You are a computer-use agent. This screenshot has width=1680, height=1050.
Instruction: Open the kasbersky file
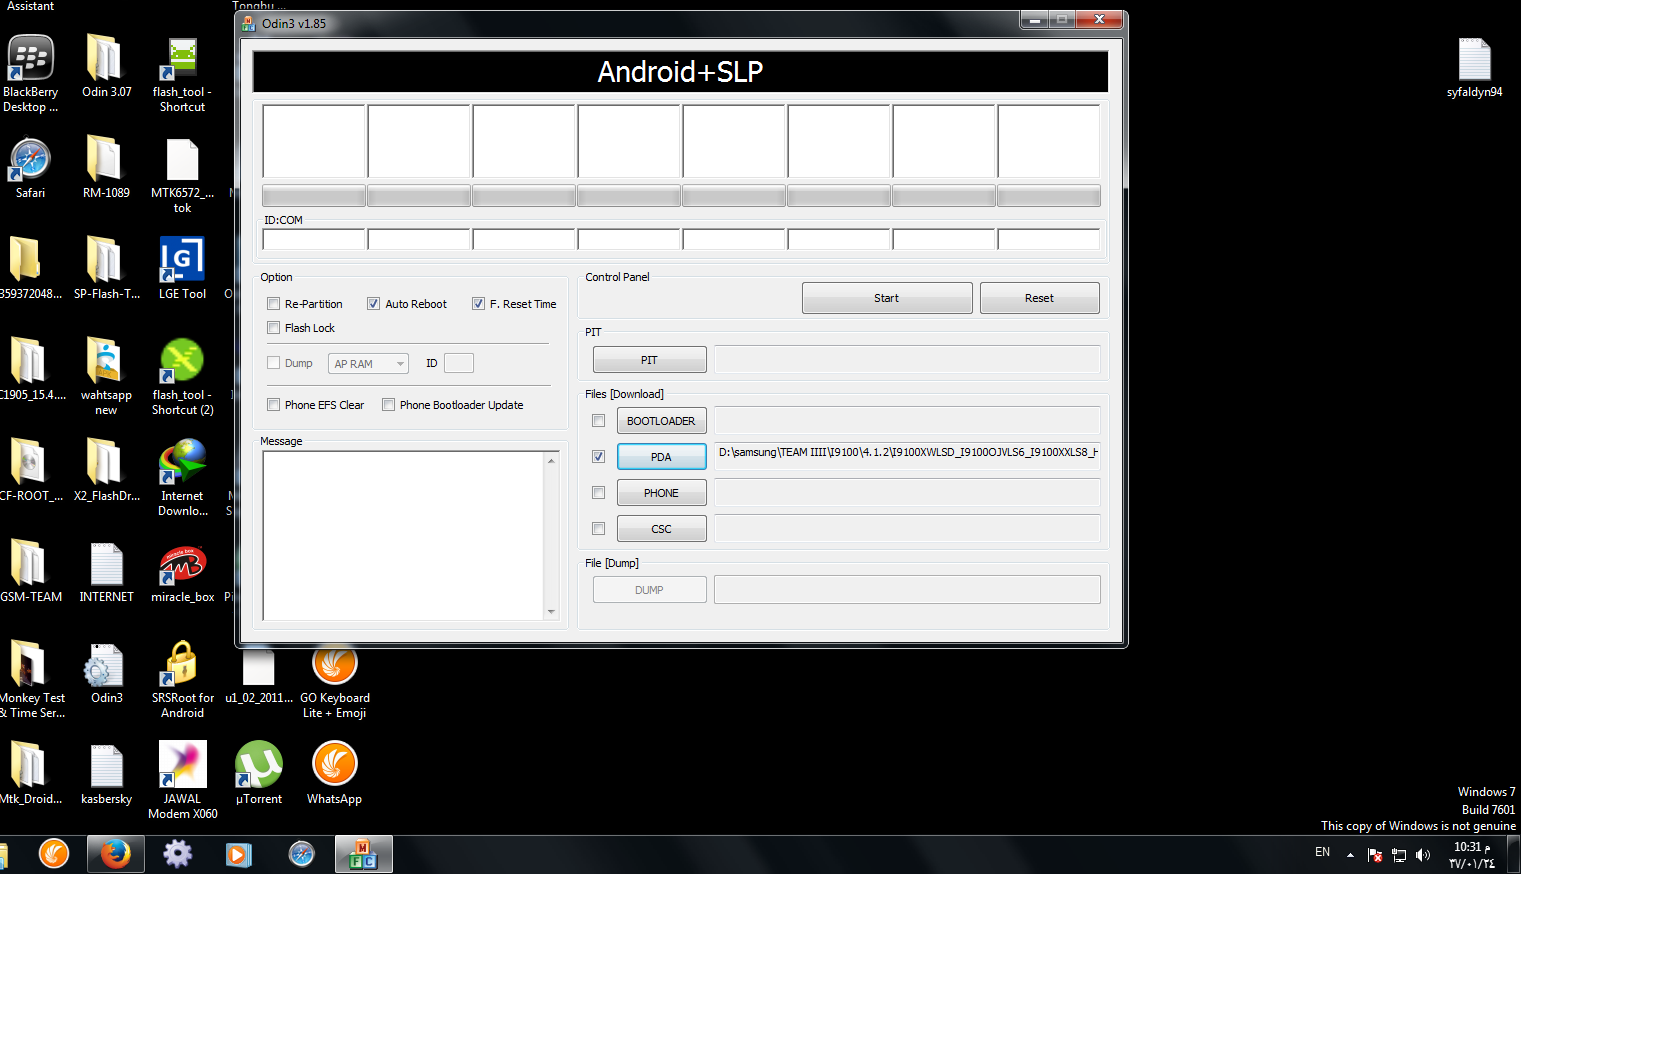click(x=106, y=773)
